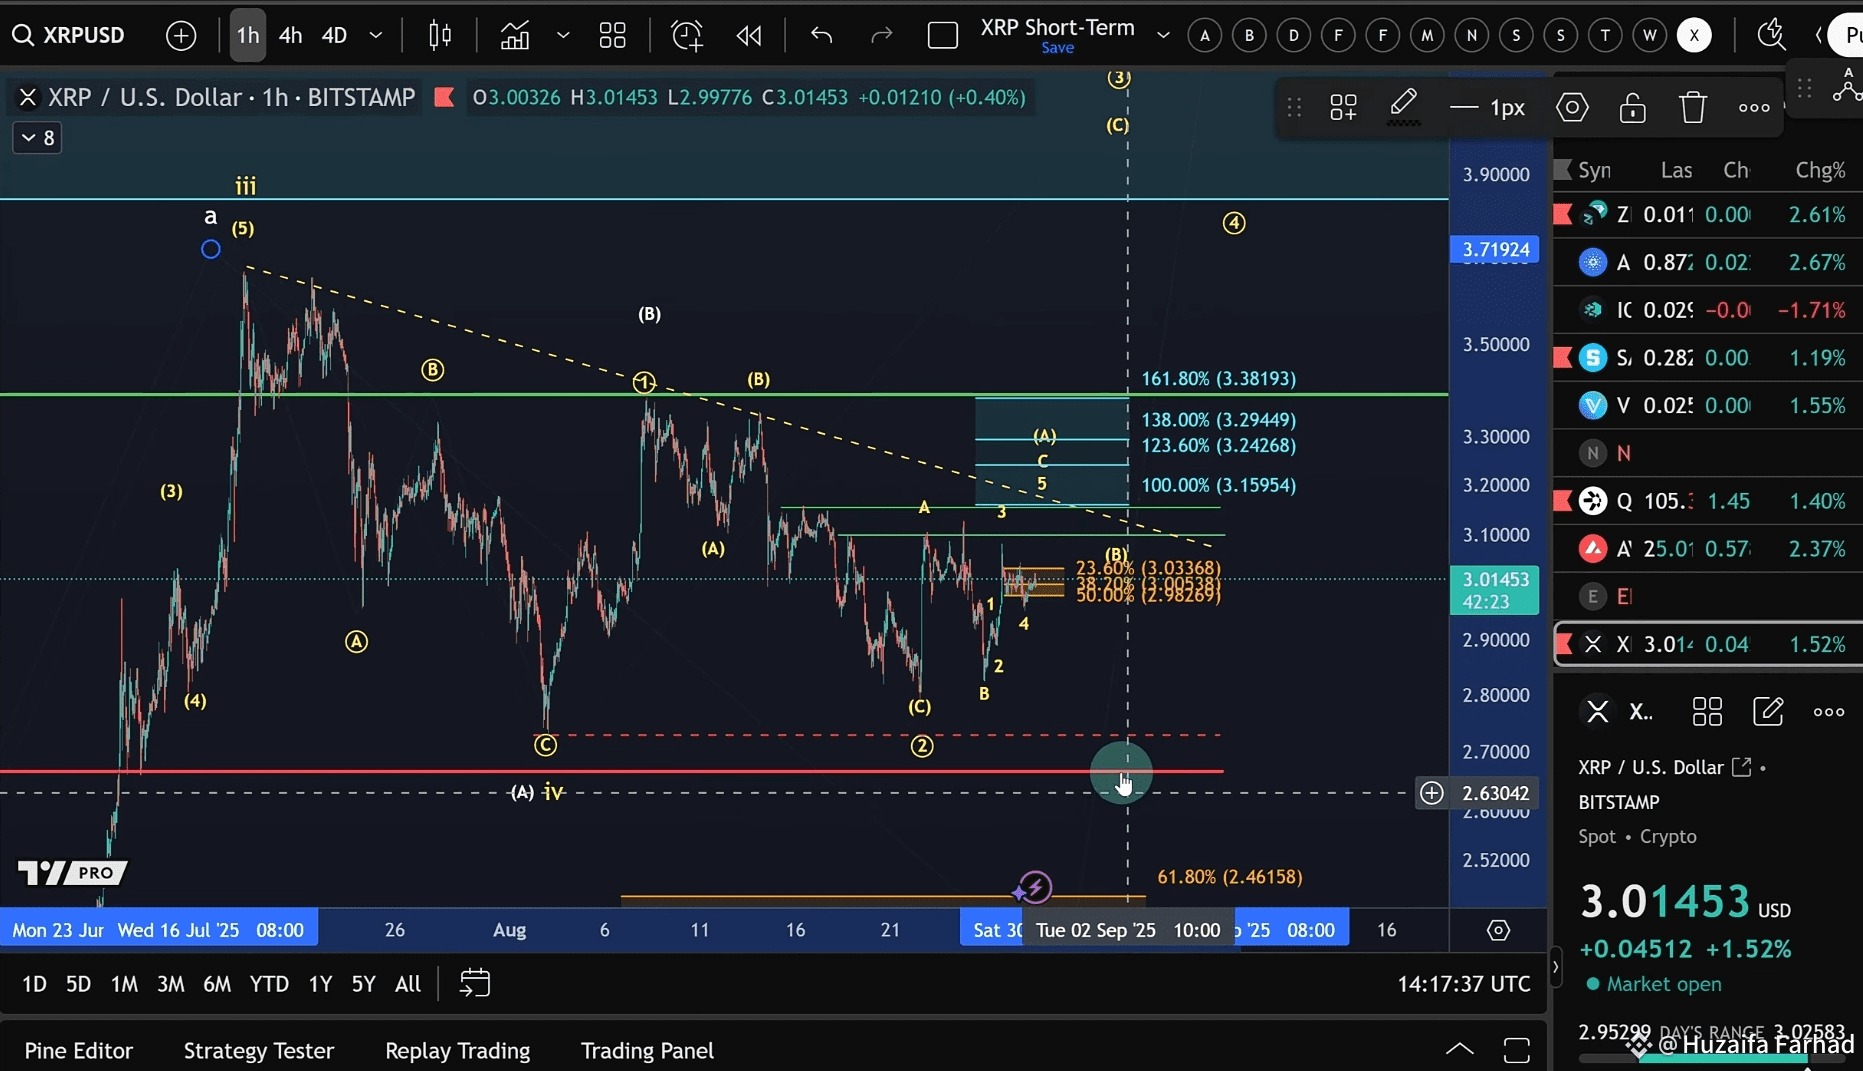Select the 4h timeframe

click(x=290, y=35)
